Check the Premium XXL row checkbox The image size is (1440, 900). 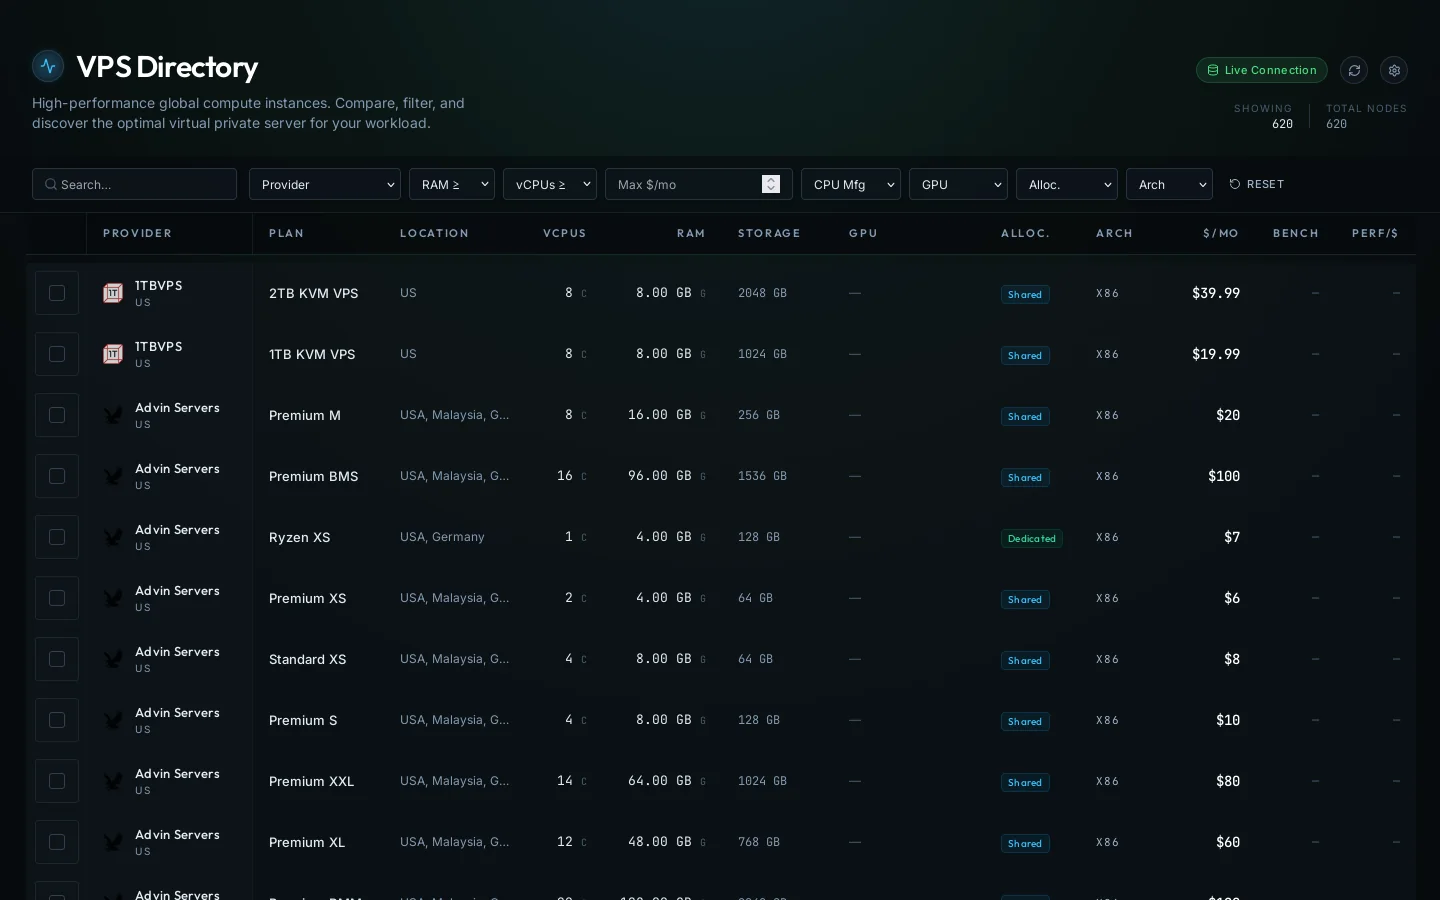tap(57, 781)
